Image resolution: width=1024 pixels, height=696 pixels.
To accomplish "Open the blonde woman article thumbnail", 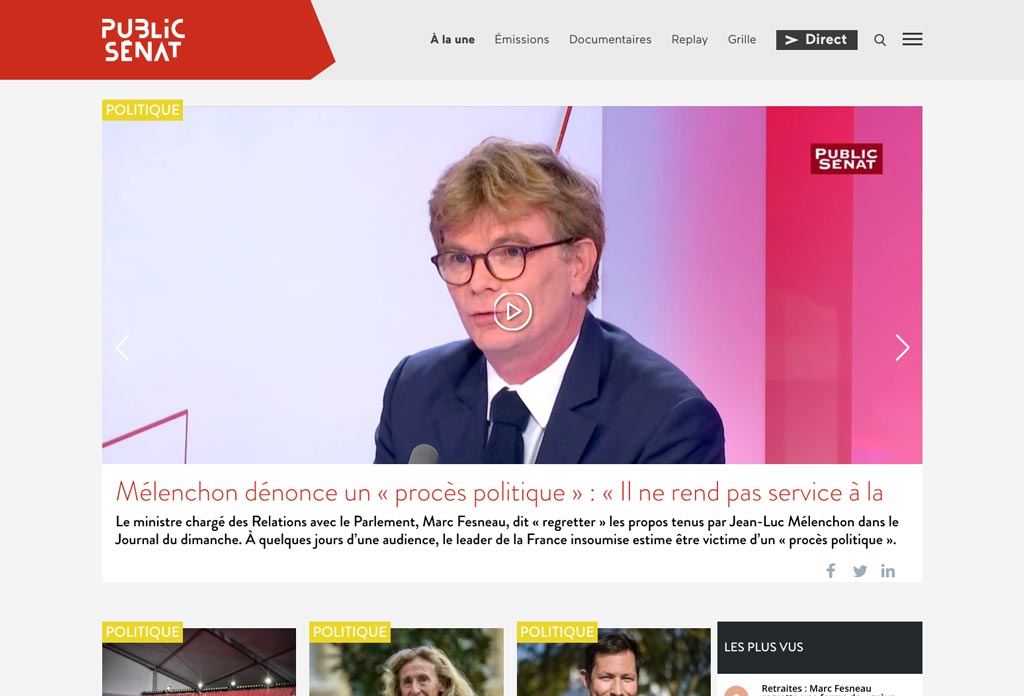I will [x=406, y=662].
